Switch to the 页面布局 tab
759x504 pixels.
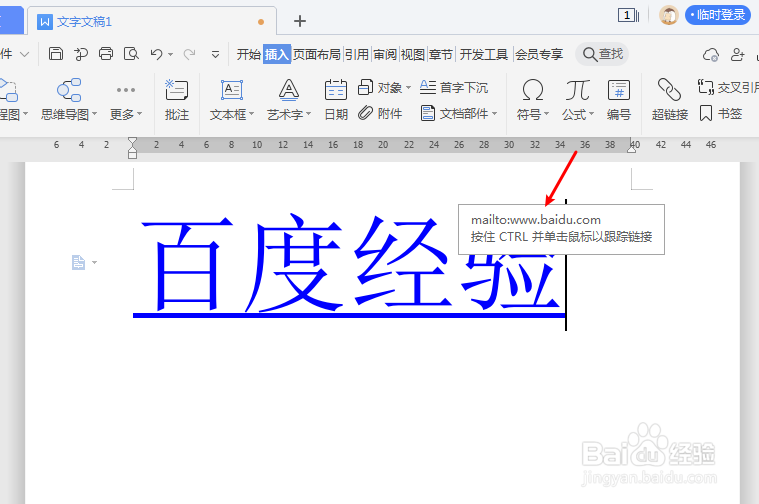[x=317, y=54]
